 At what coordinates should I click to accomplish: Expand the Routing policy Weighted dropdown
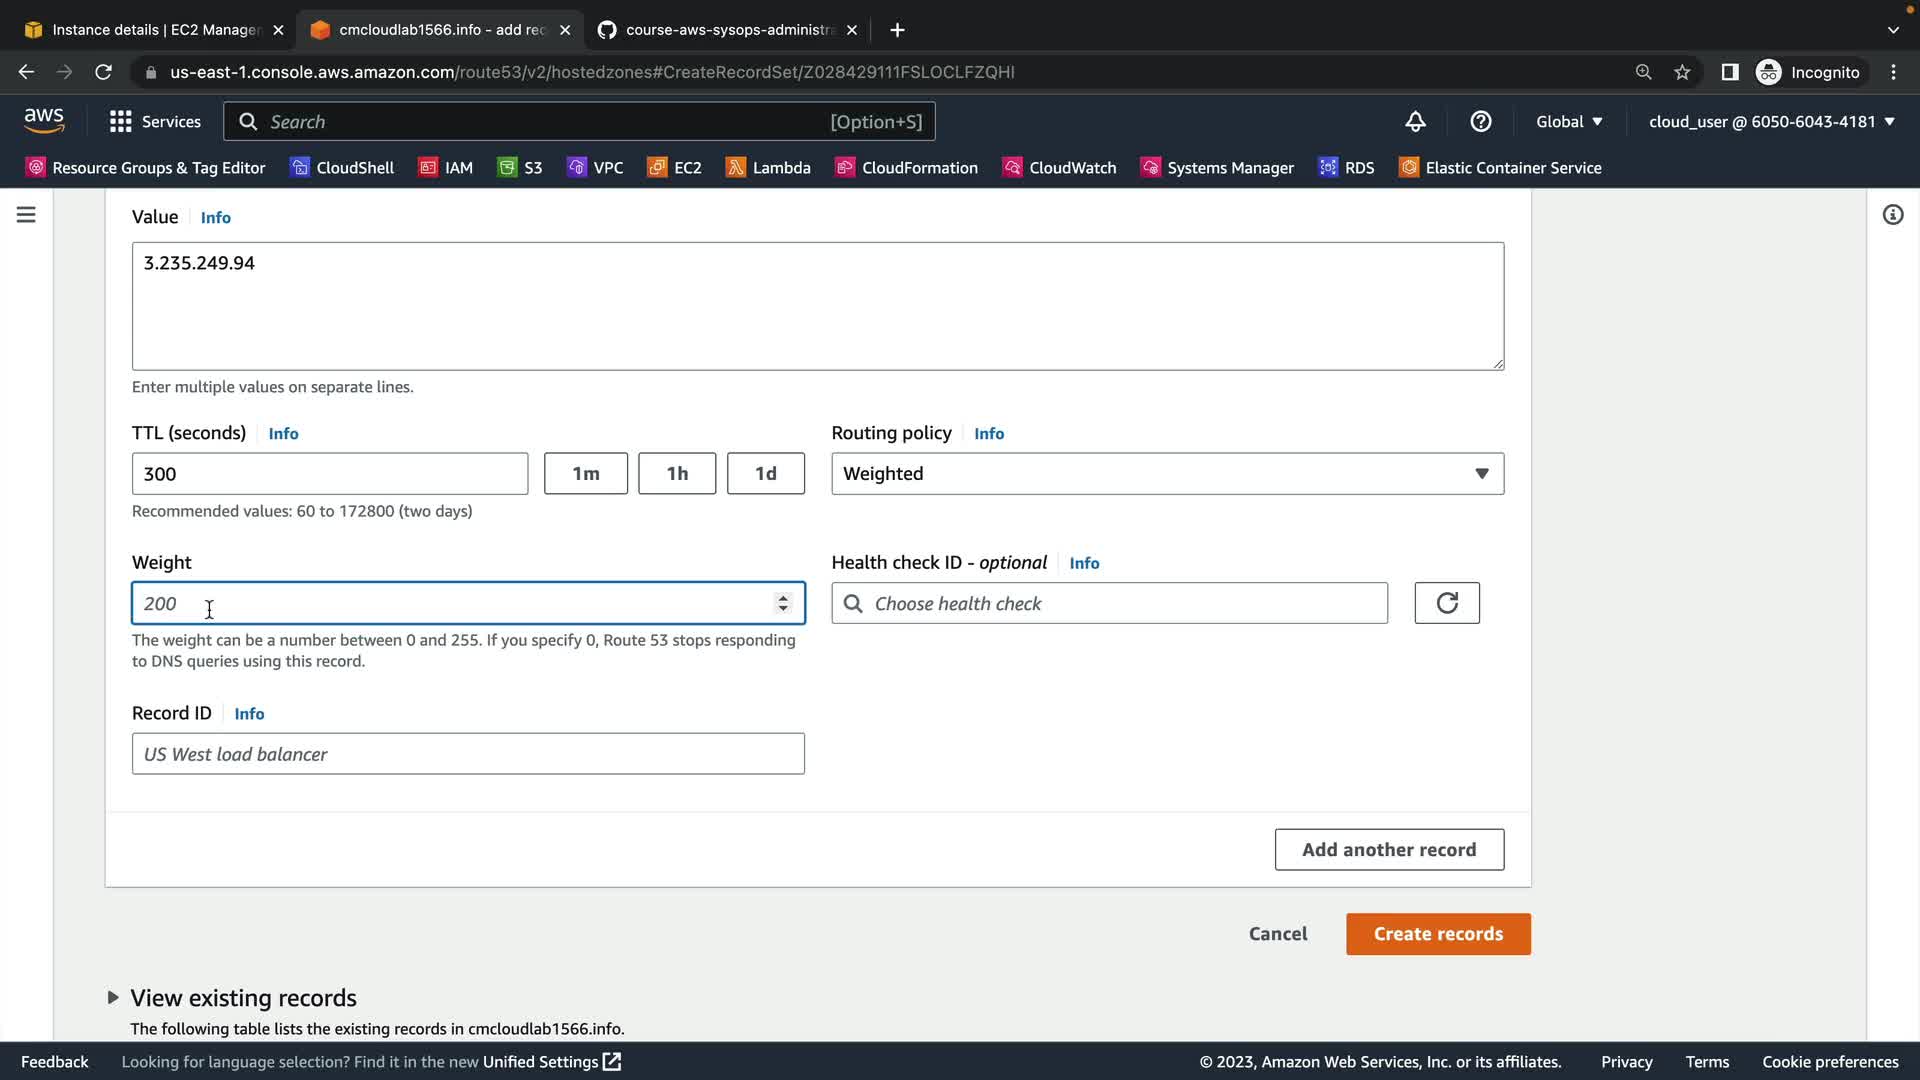click(x=1166, y=474)
